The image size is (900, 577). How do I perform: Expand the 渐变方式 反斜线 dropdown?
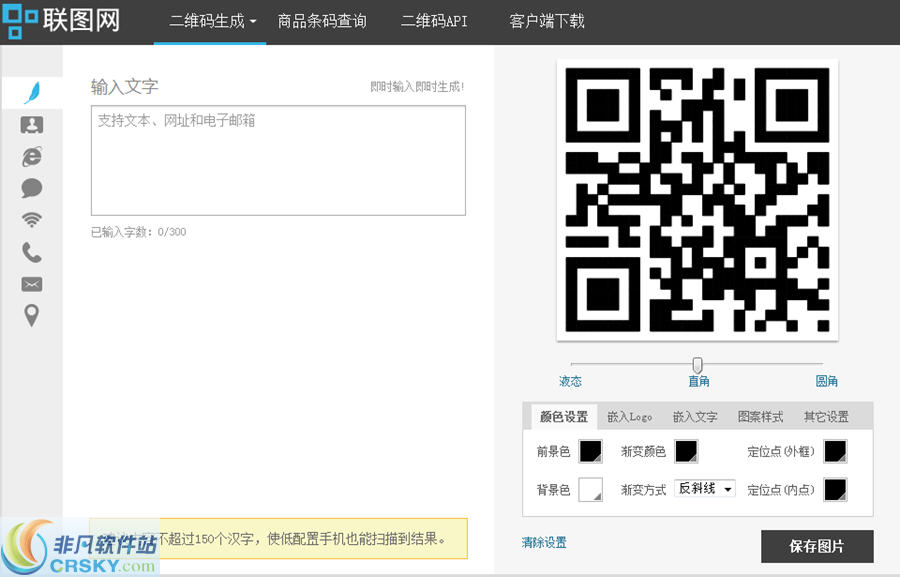click(705, 489)
